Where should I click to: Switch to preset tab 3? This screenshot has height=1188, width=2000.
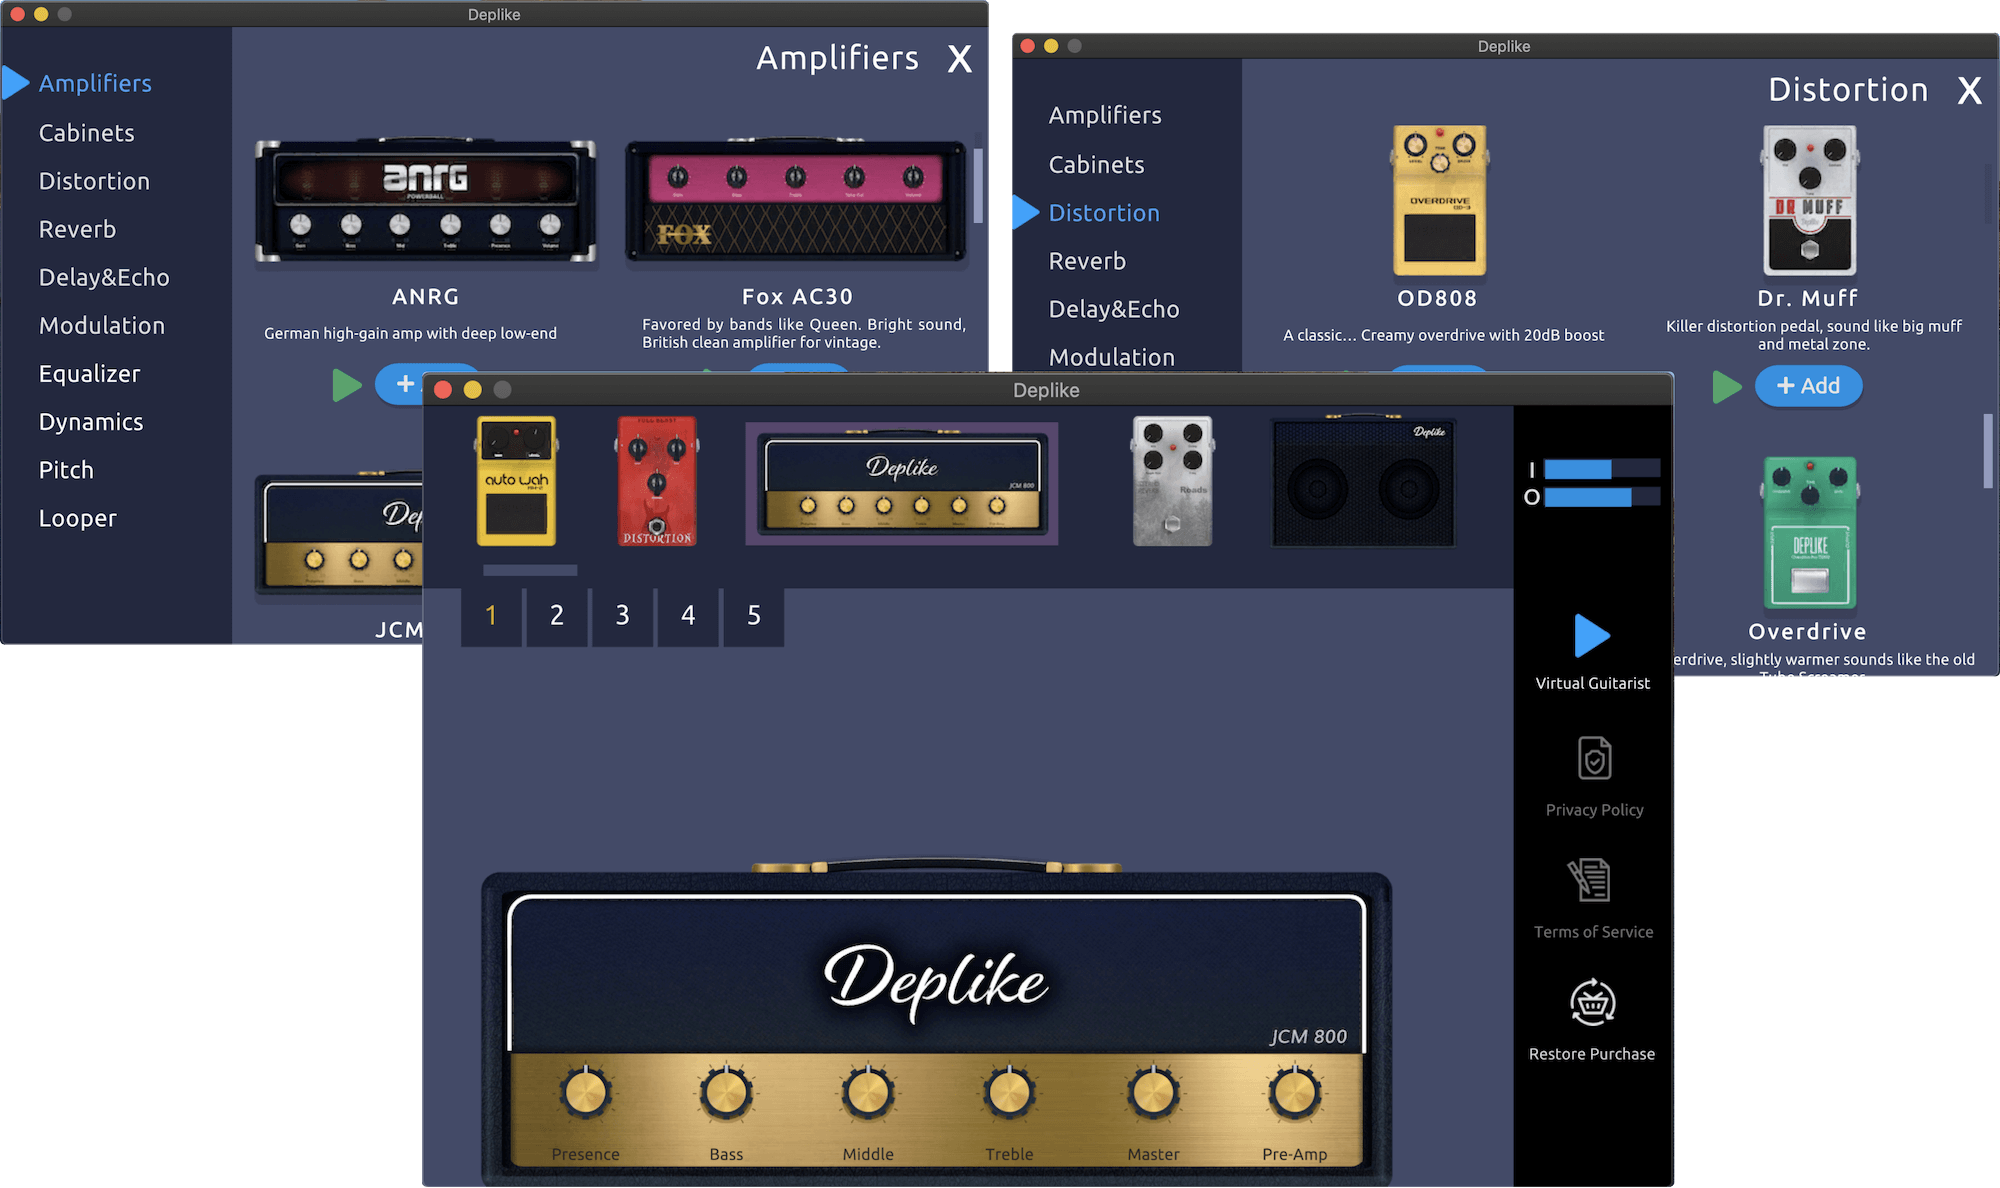click(x=622, y=616)
